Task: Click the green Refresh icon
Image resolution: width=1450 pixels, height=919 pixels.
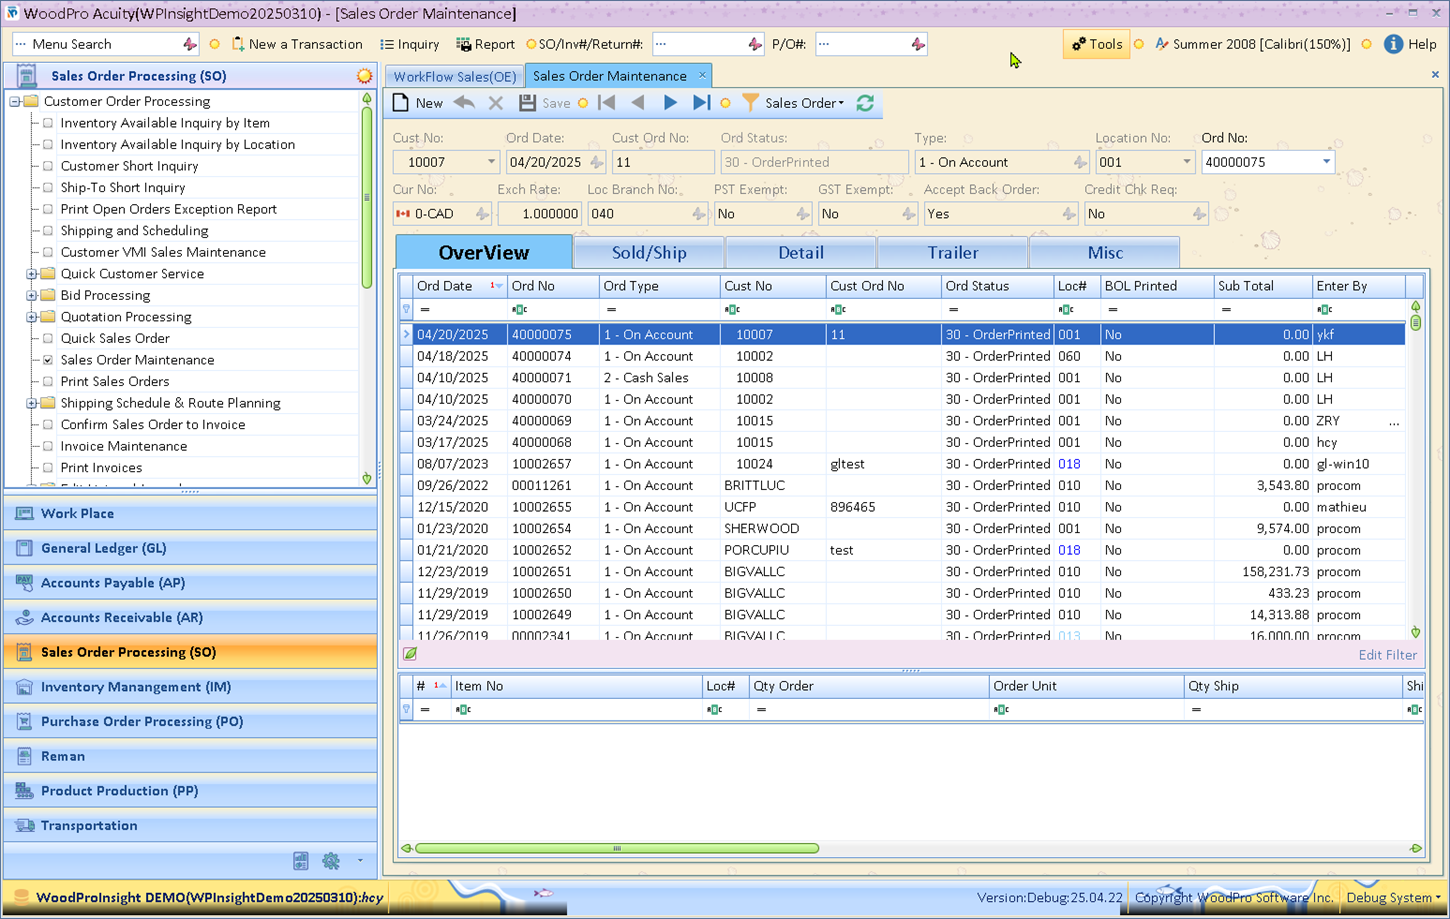Action: (x=866, y=103)
